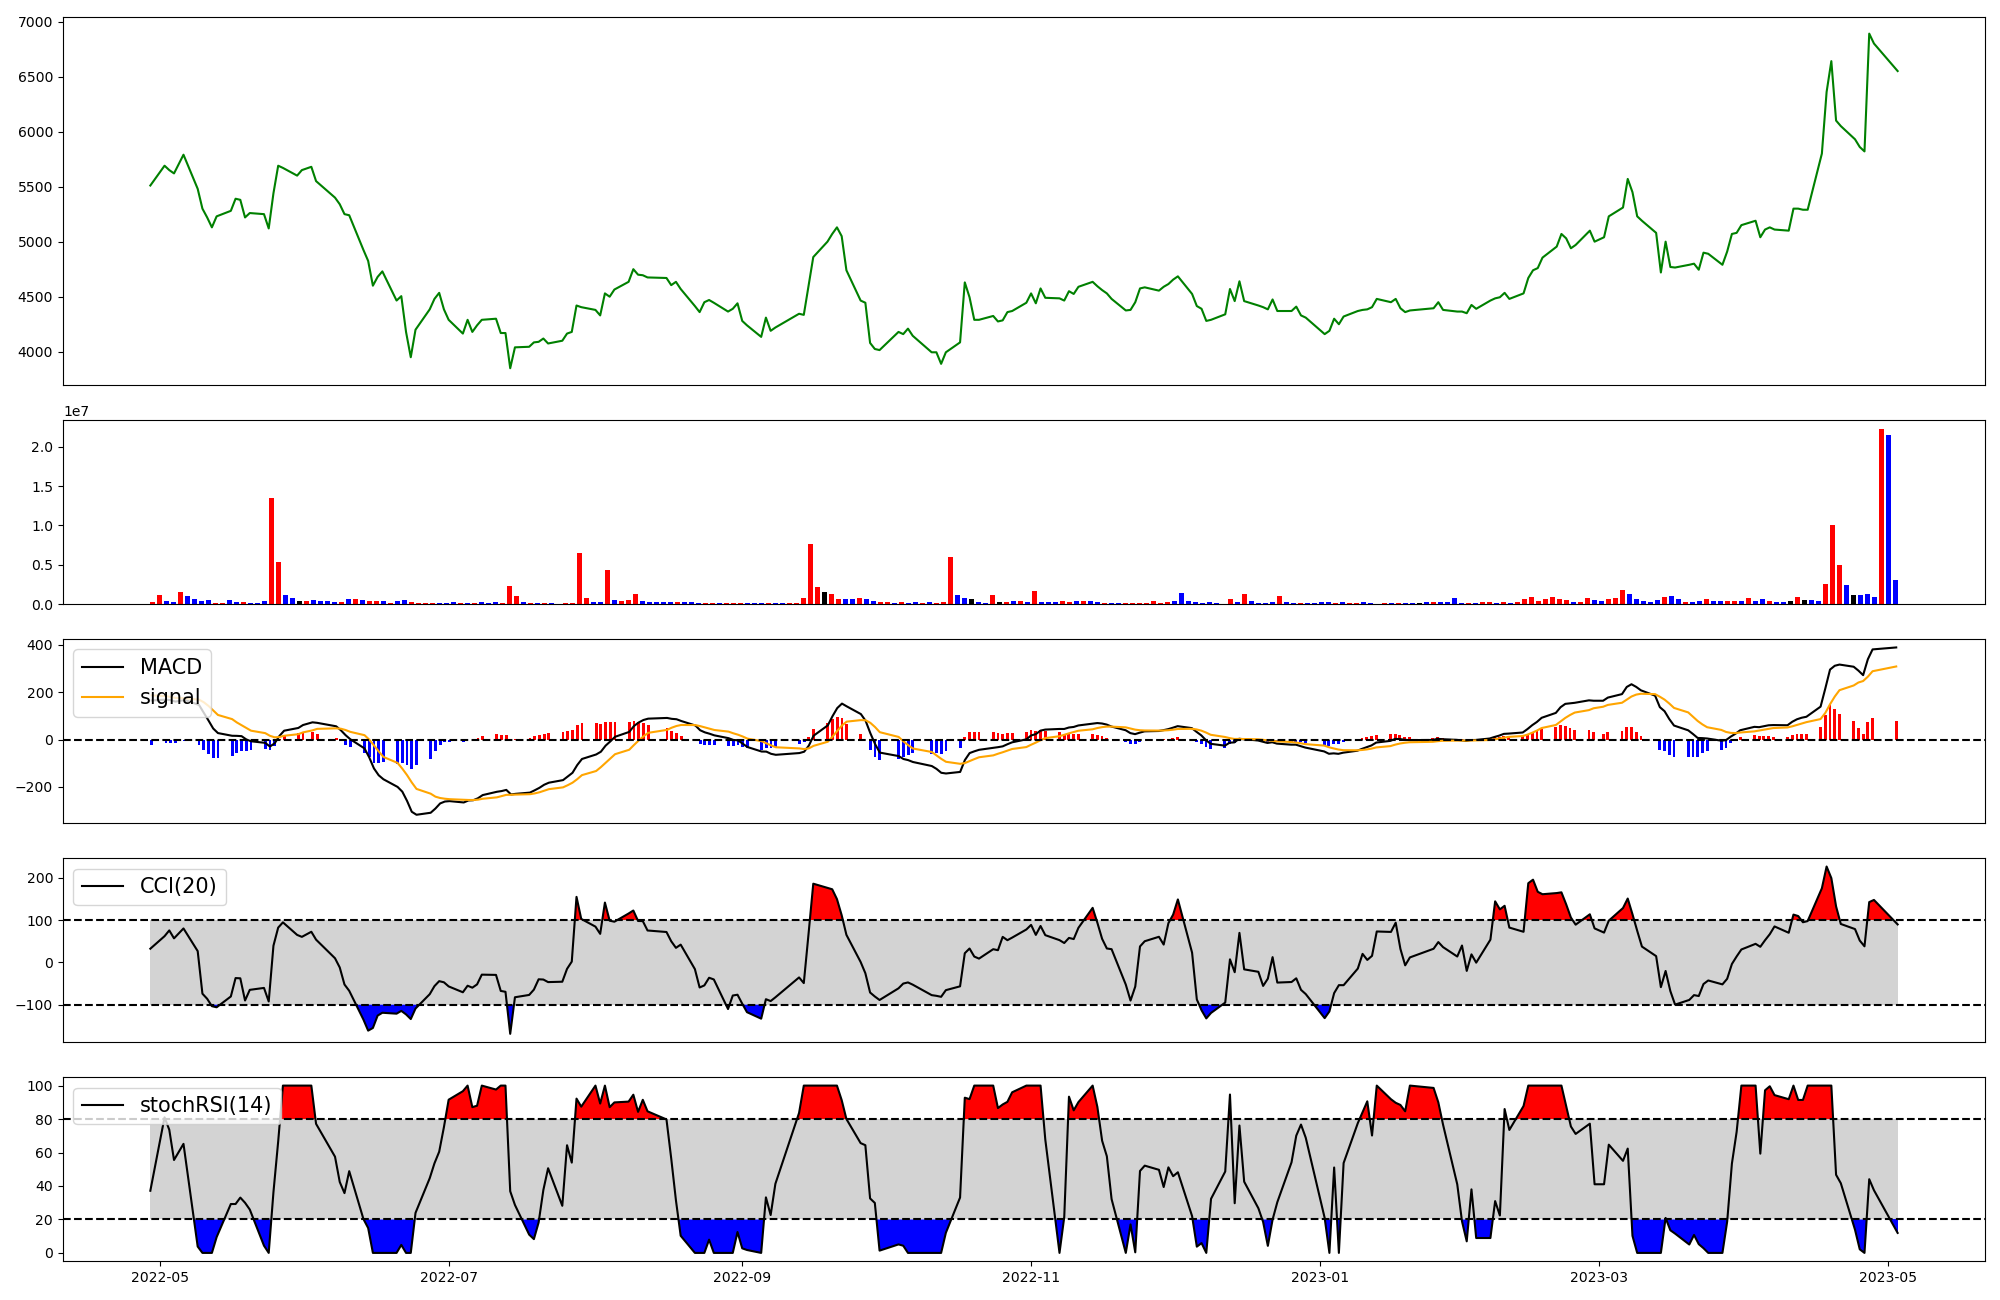The image size is (2000, 1300).
Task: Click the 1e7 exponent label above volume
Action: coord(76,411)
